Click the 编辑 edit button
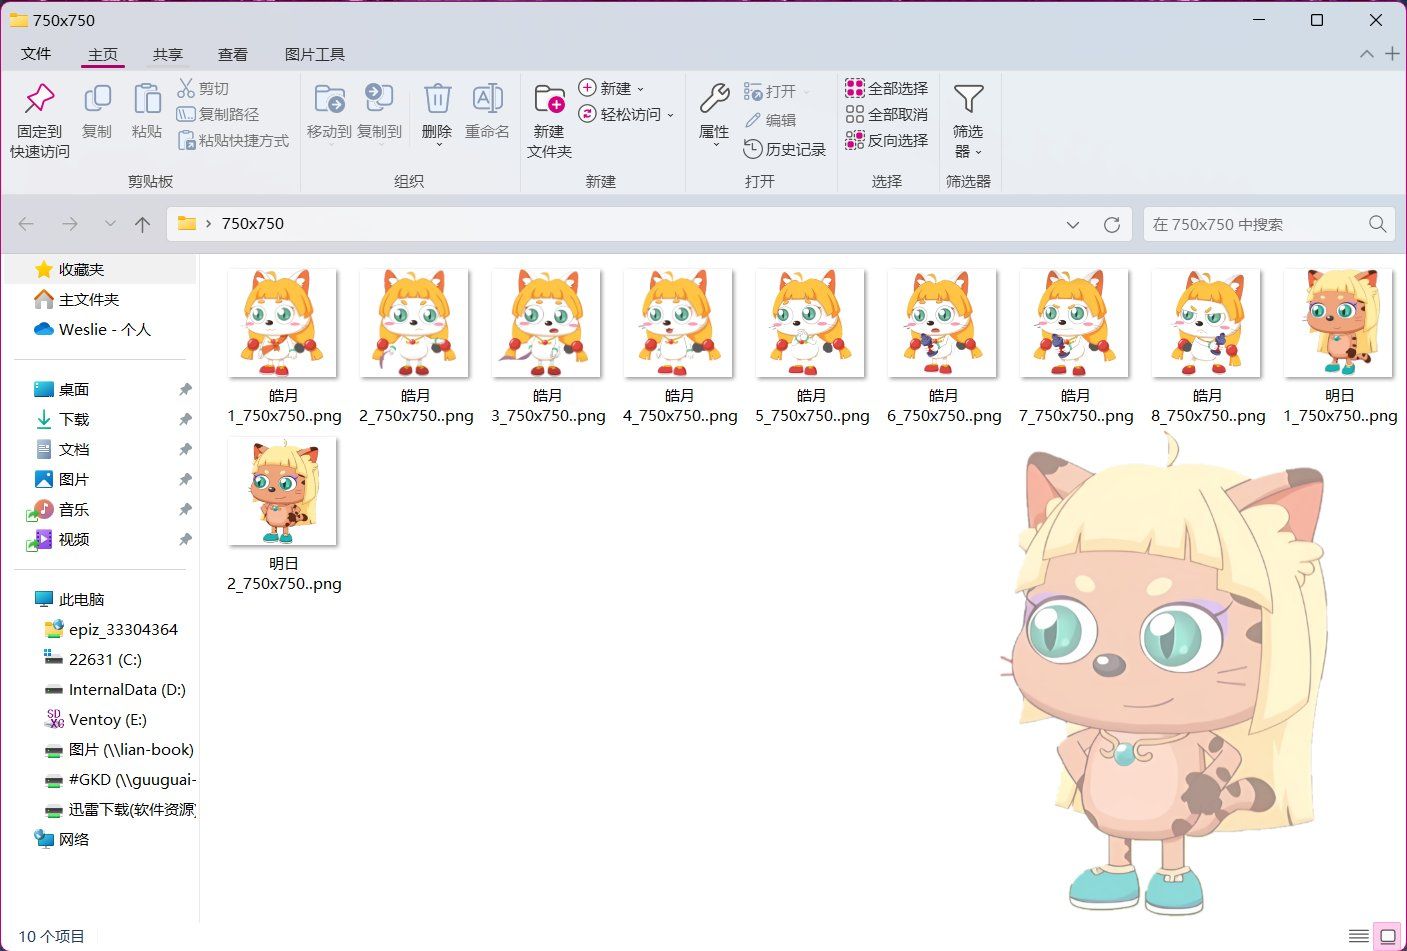 coord(770,120)
